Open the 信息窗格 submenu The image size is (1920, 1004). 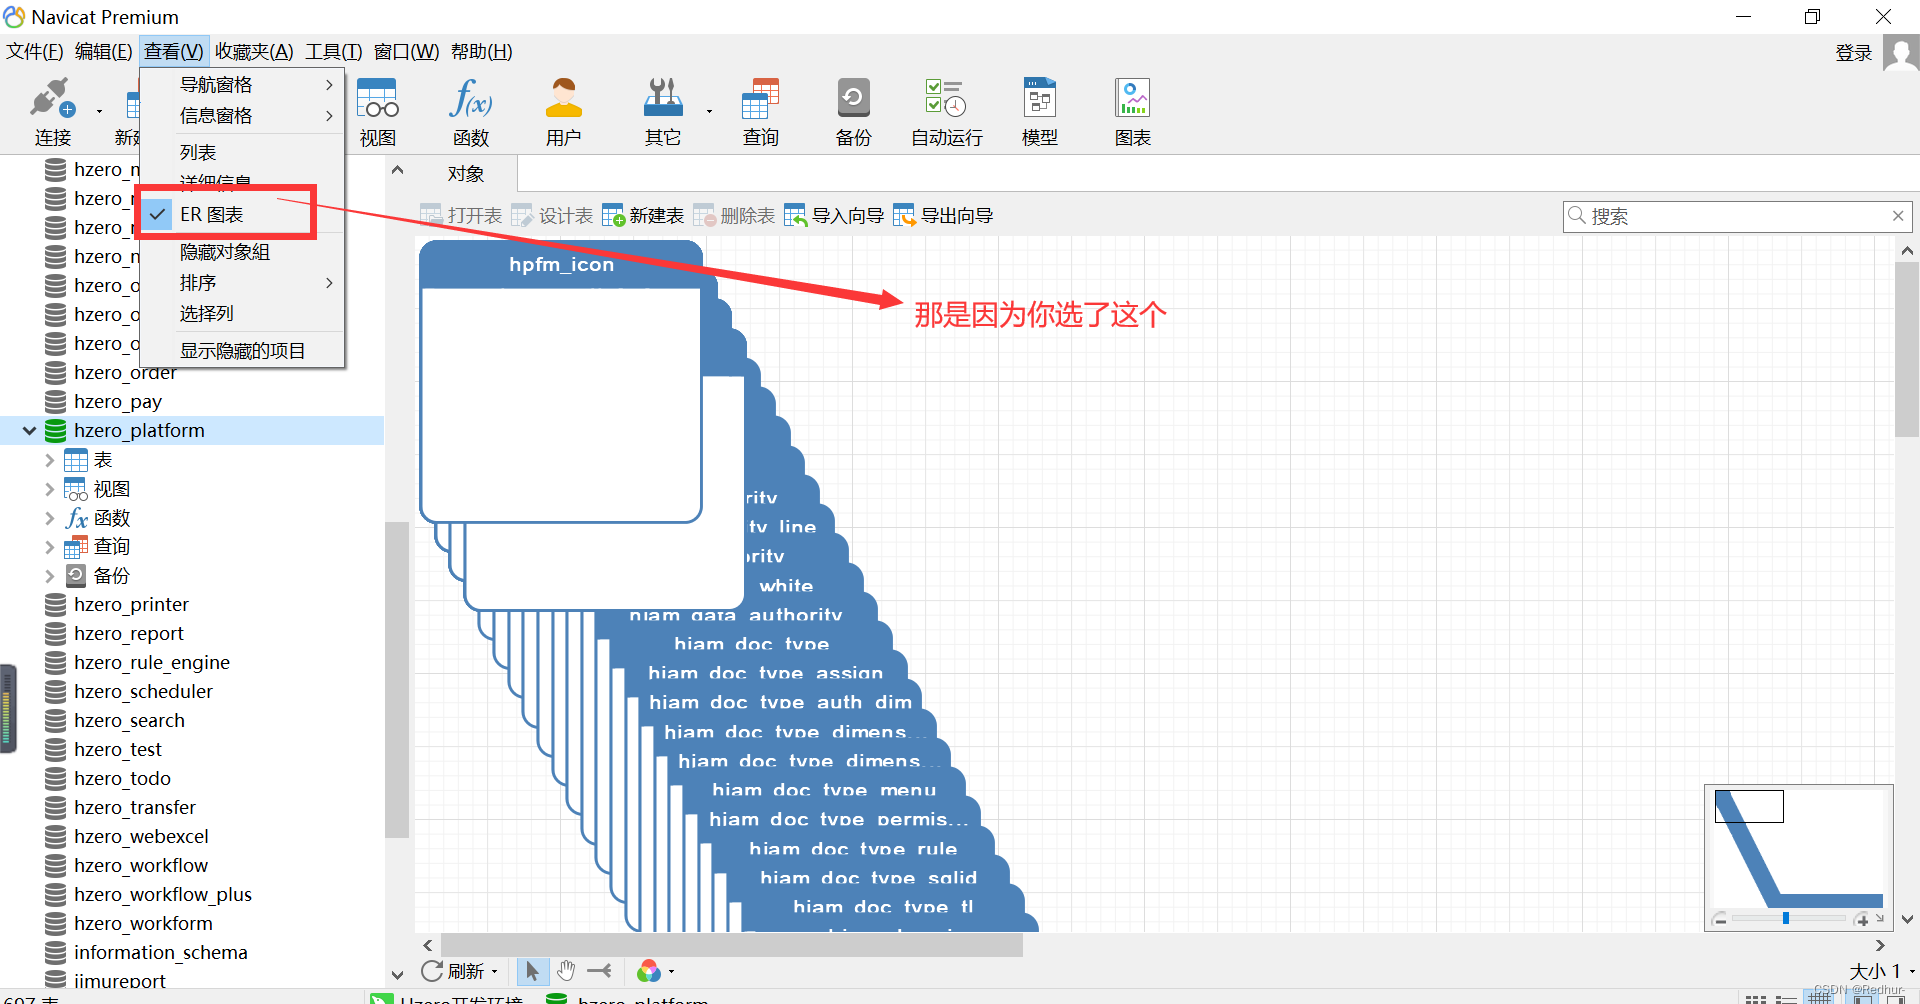243,116
